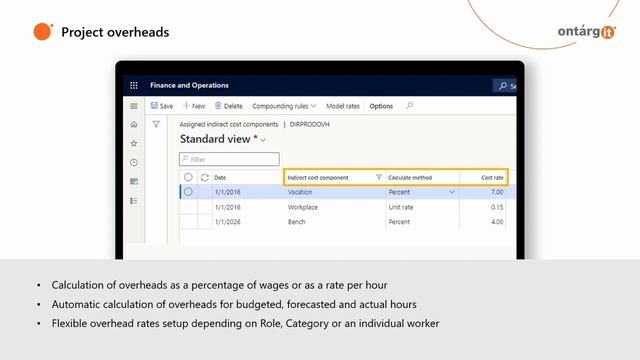Open Recent clock icon in the sidebar

(x=134, y=162)
